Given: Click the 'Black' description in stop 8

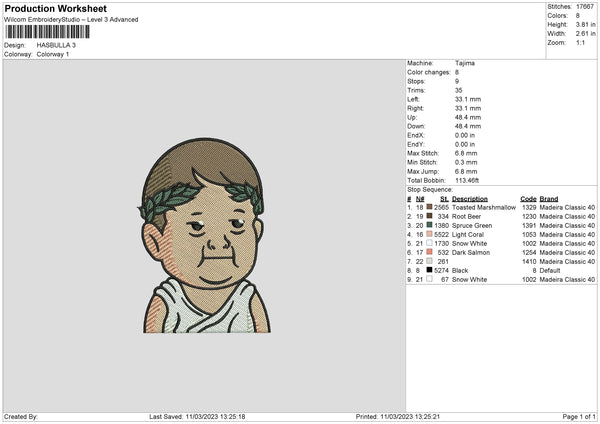Looking at the screenshot, I should (460, 270).
